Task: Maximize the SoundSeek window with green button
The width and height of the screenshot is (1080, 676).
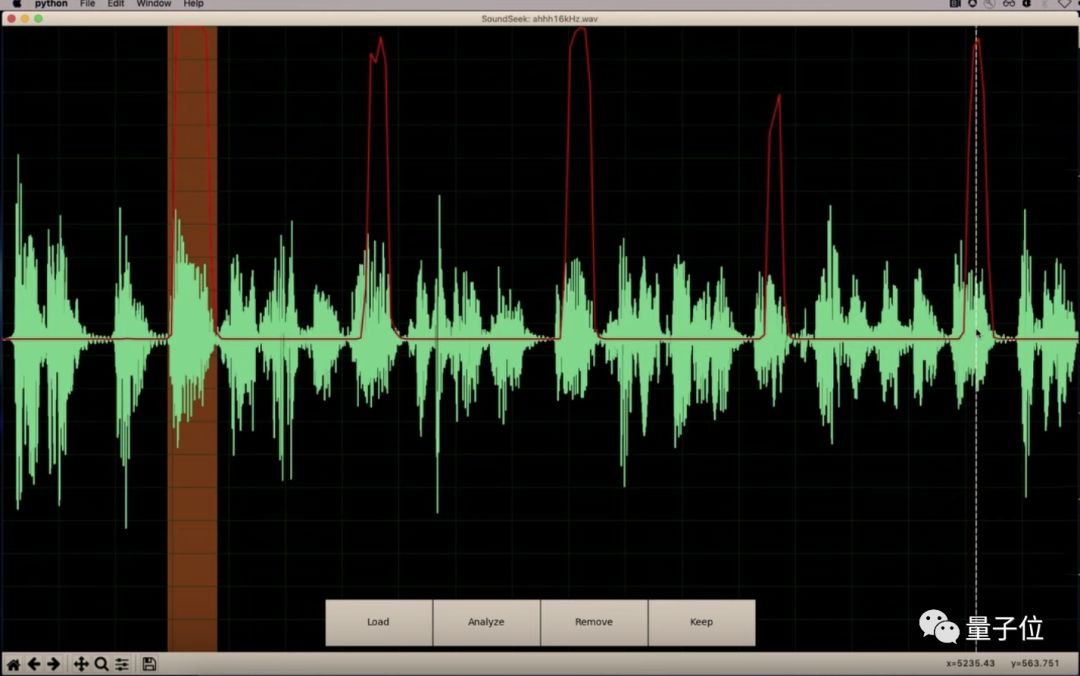Action: pyautogui.click(x=39, y=19)
